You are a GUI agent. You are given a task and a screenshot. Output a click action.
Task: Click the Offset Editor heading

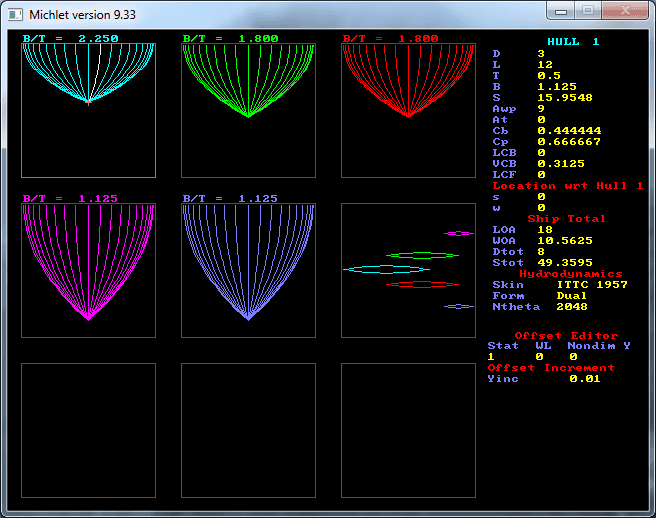click(566, 336)
